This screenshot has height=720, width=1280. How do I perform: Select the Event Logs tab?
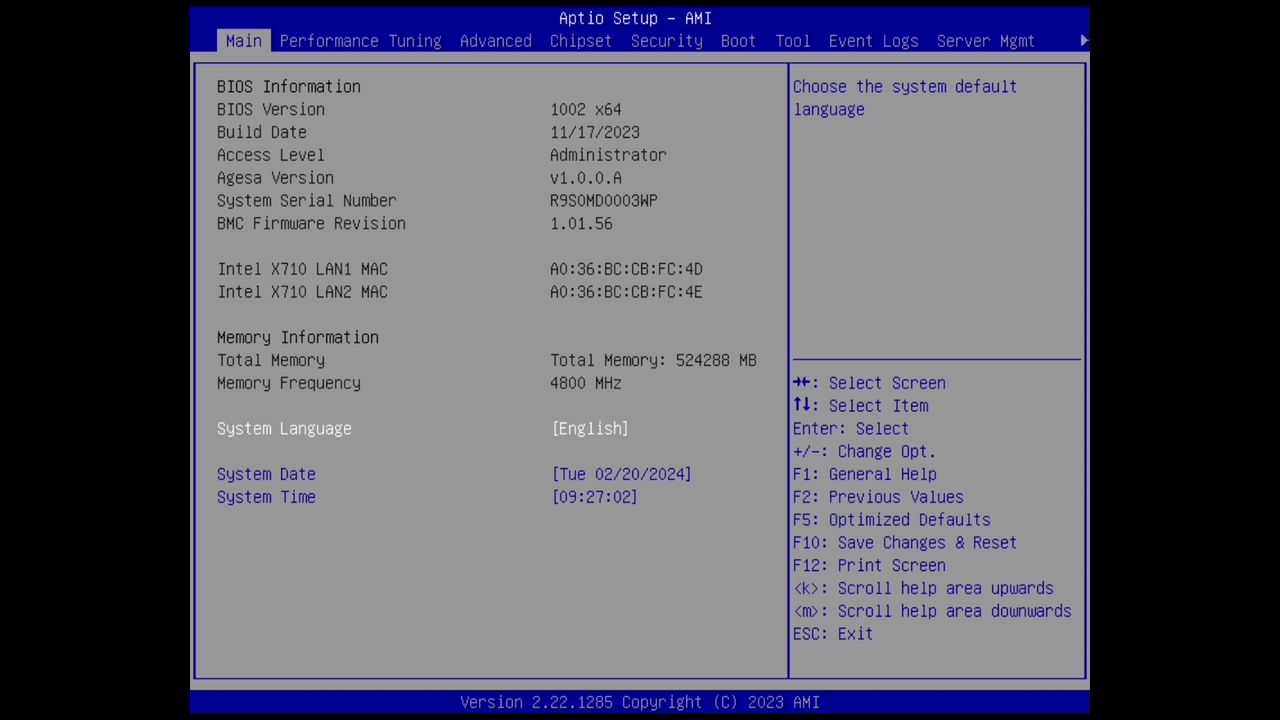pyautogui.click(x=873, y=41)
